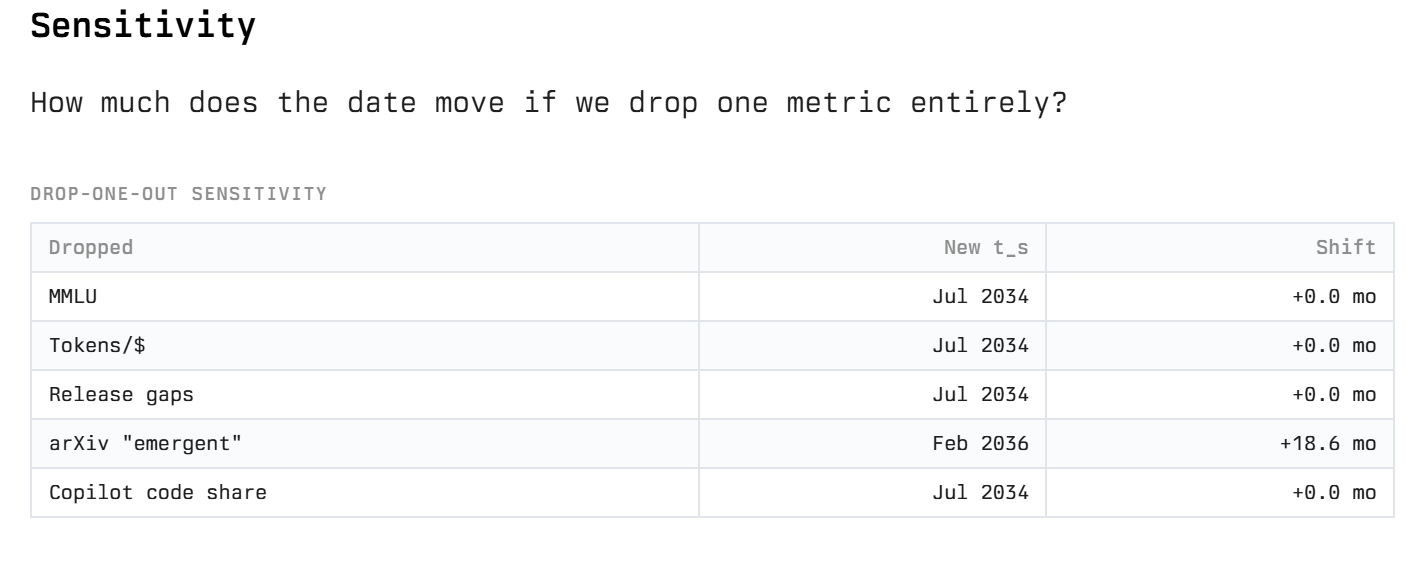The height and width of the screenshot is (571, 1413).
Task: Click the Tokens/$ row's +0.0 mo shift
Action: tap(1335, 346)
